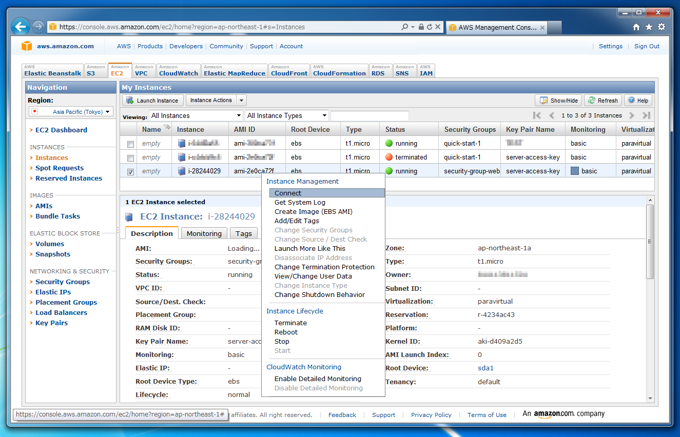The height and width of the screenshot is (437, 680).
Task: Open the sda1 root device link
Action: [485, 368]
